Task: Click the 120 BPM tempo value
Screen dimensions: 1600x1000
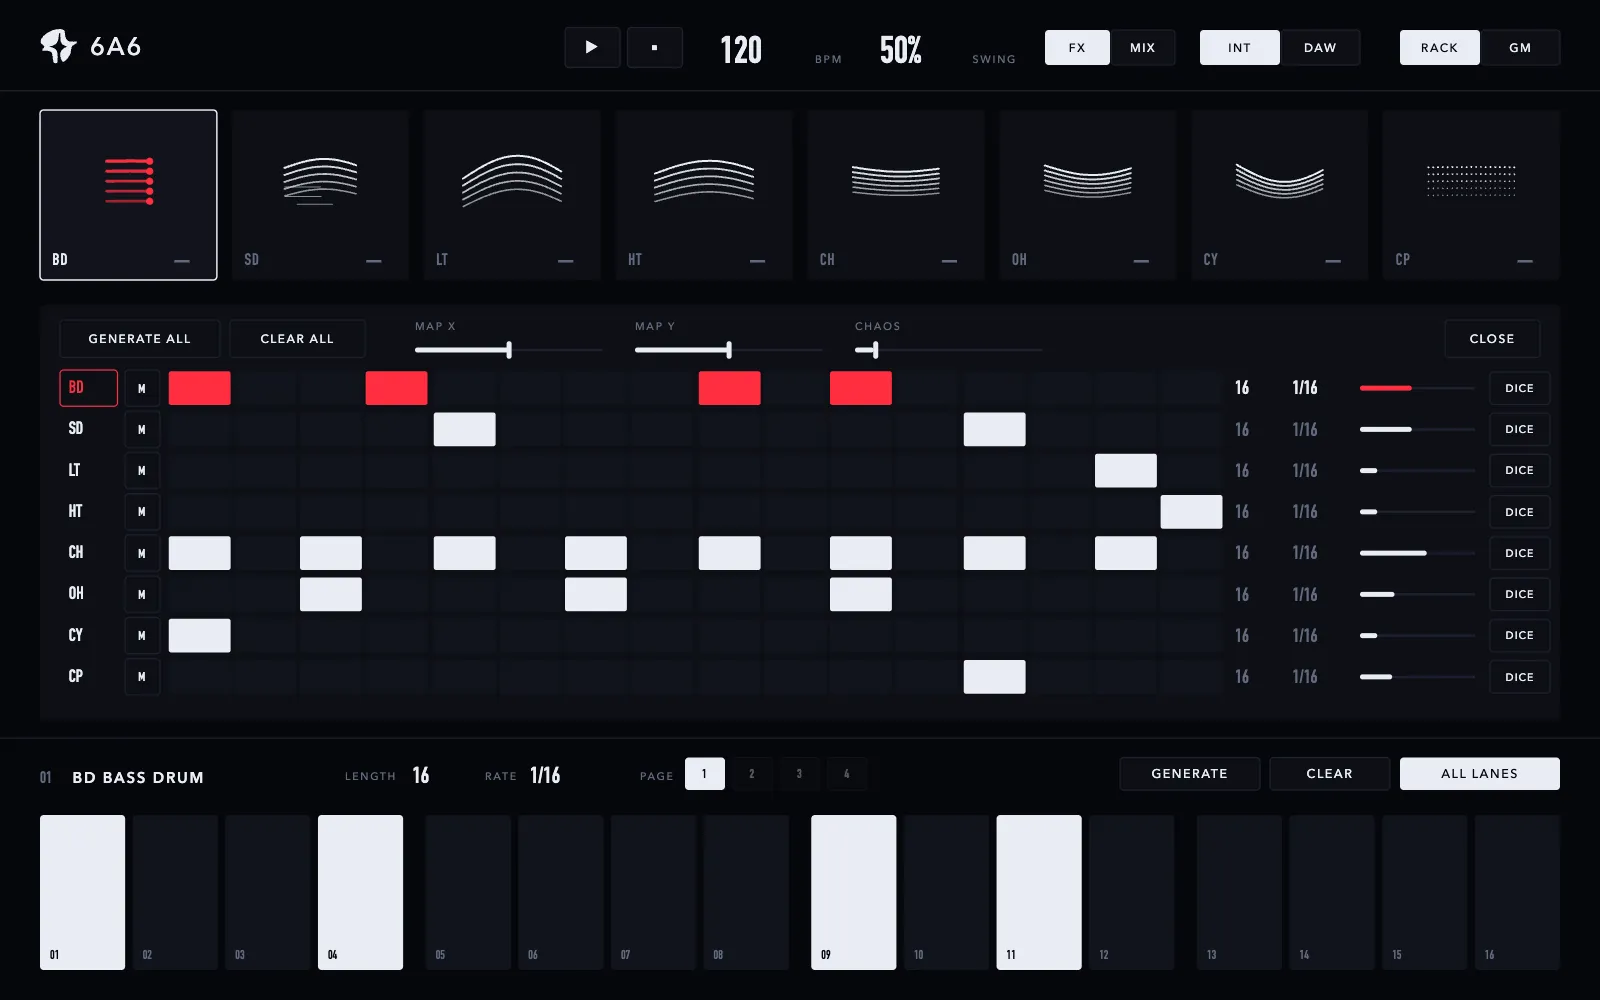Action: click(741, 49)
